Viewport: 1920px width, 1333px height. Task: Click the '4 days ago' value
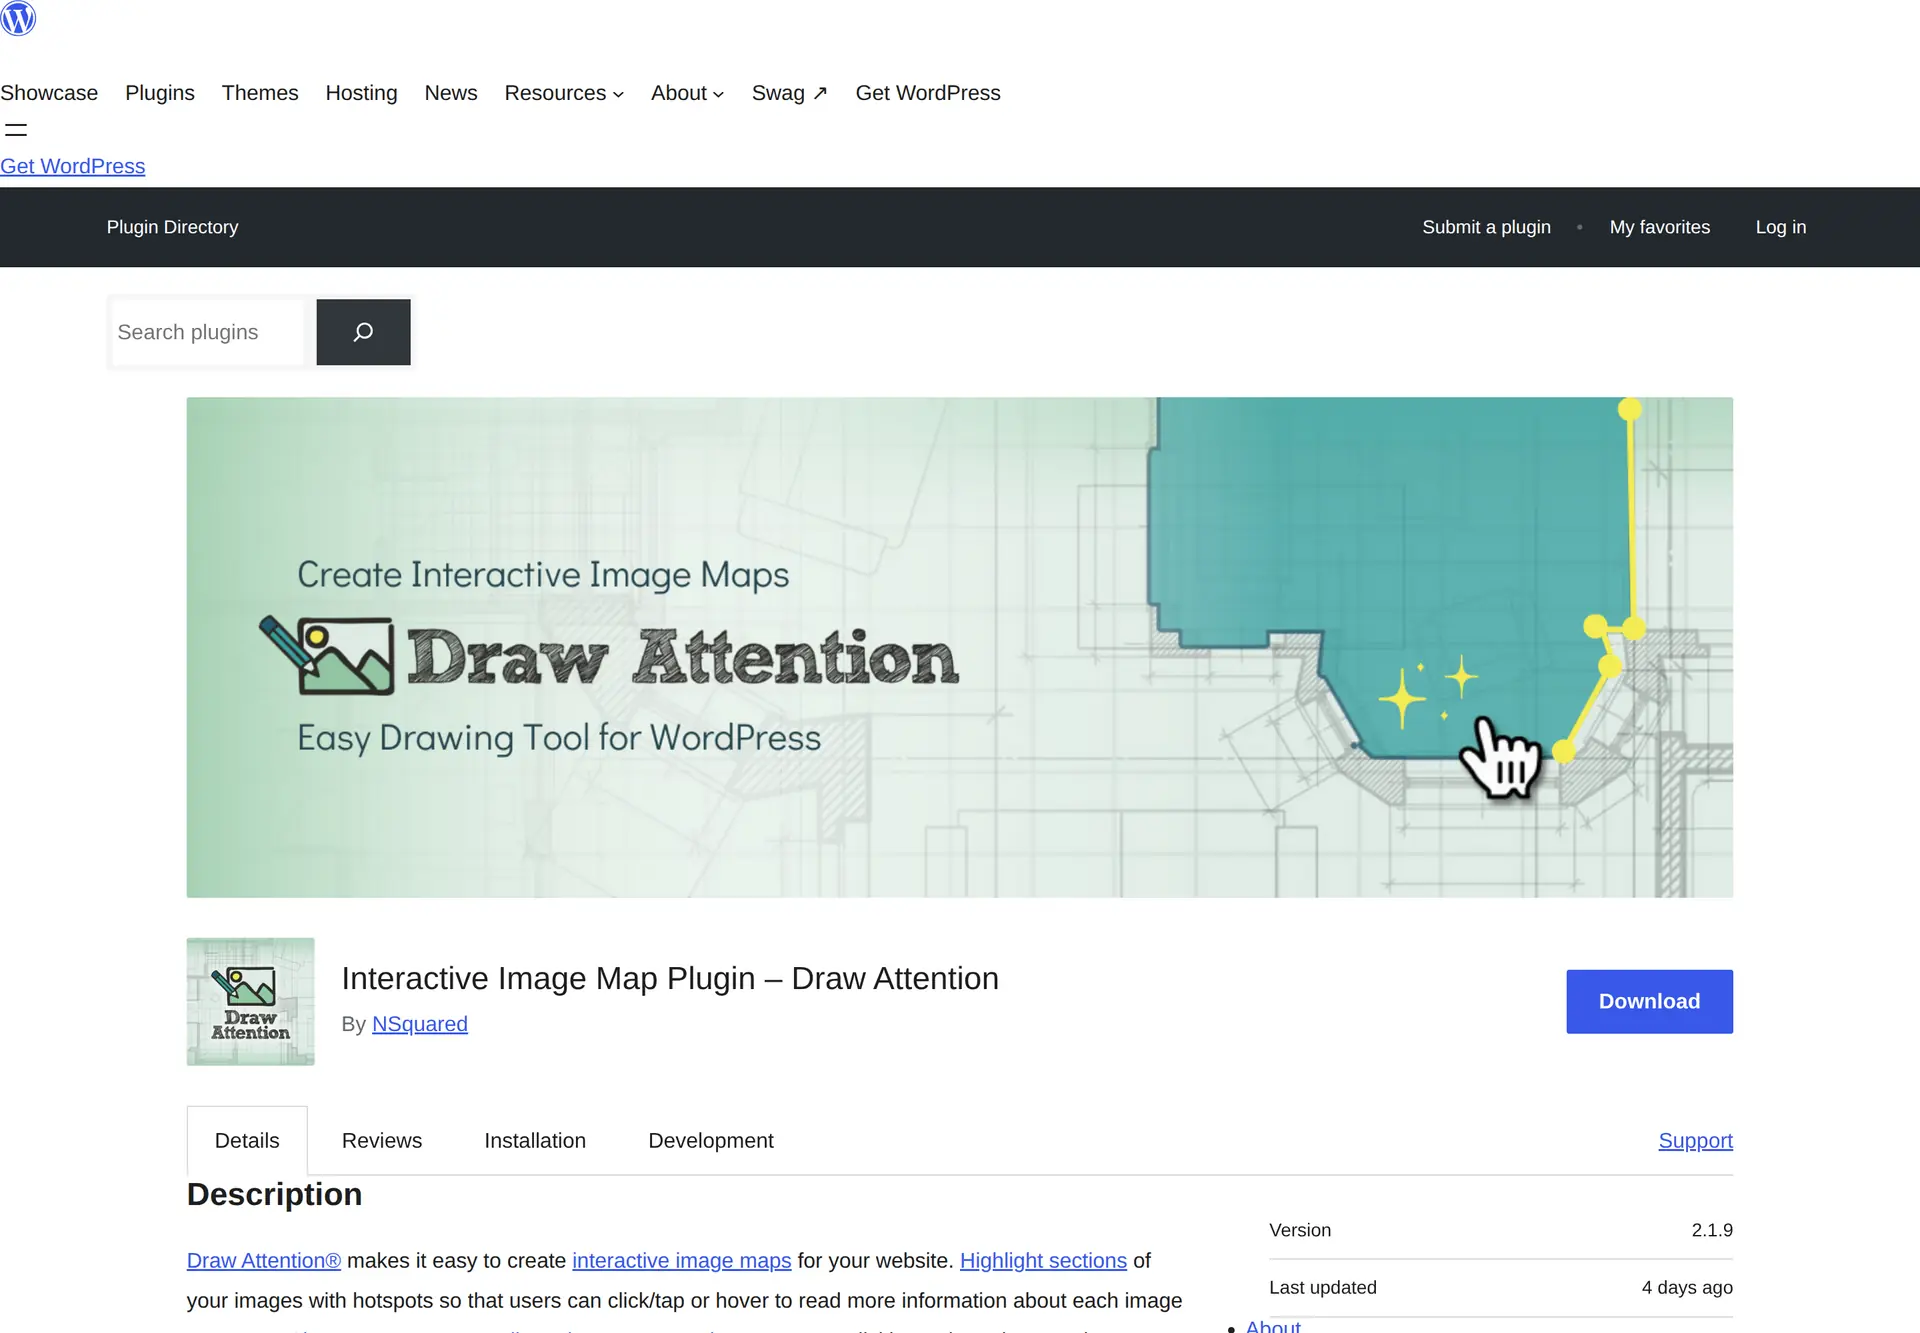[x=1687, y=1288]
